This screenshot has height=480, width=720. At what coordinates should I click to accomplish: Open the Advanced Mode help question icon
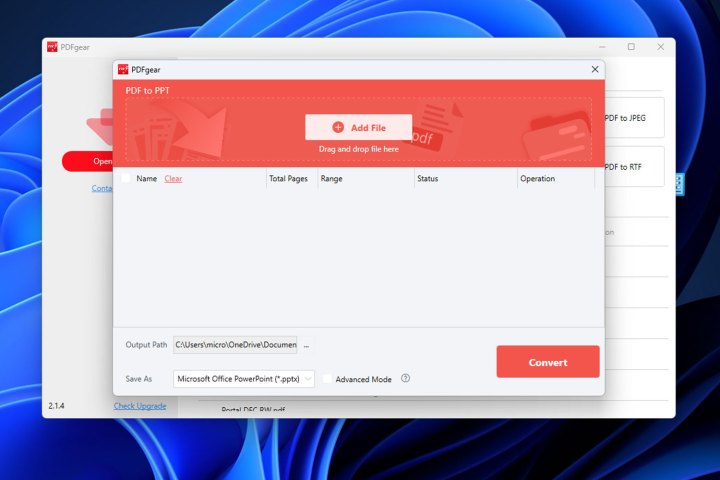coord(405,378)
